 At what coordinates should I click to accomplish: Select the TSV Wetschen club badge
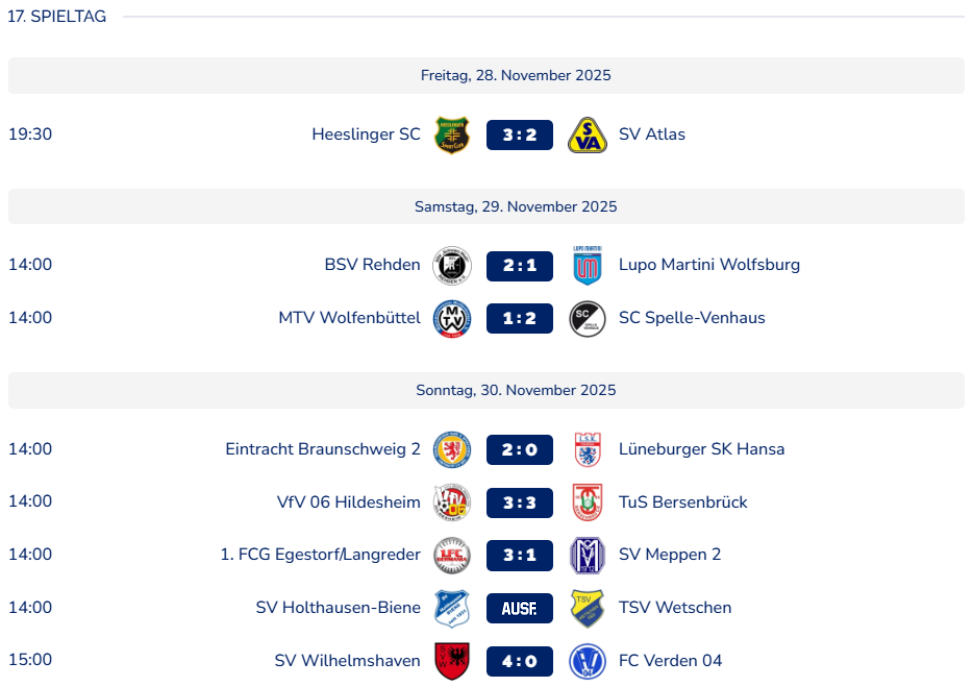click(x=587, y=608)
